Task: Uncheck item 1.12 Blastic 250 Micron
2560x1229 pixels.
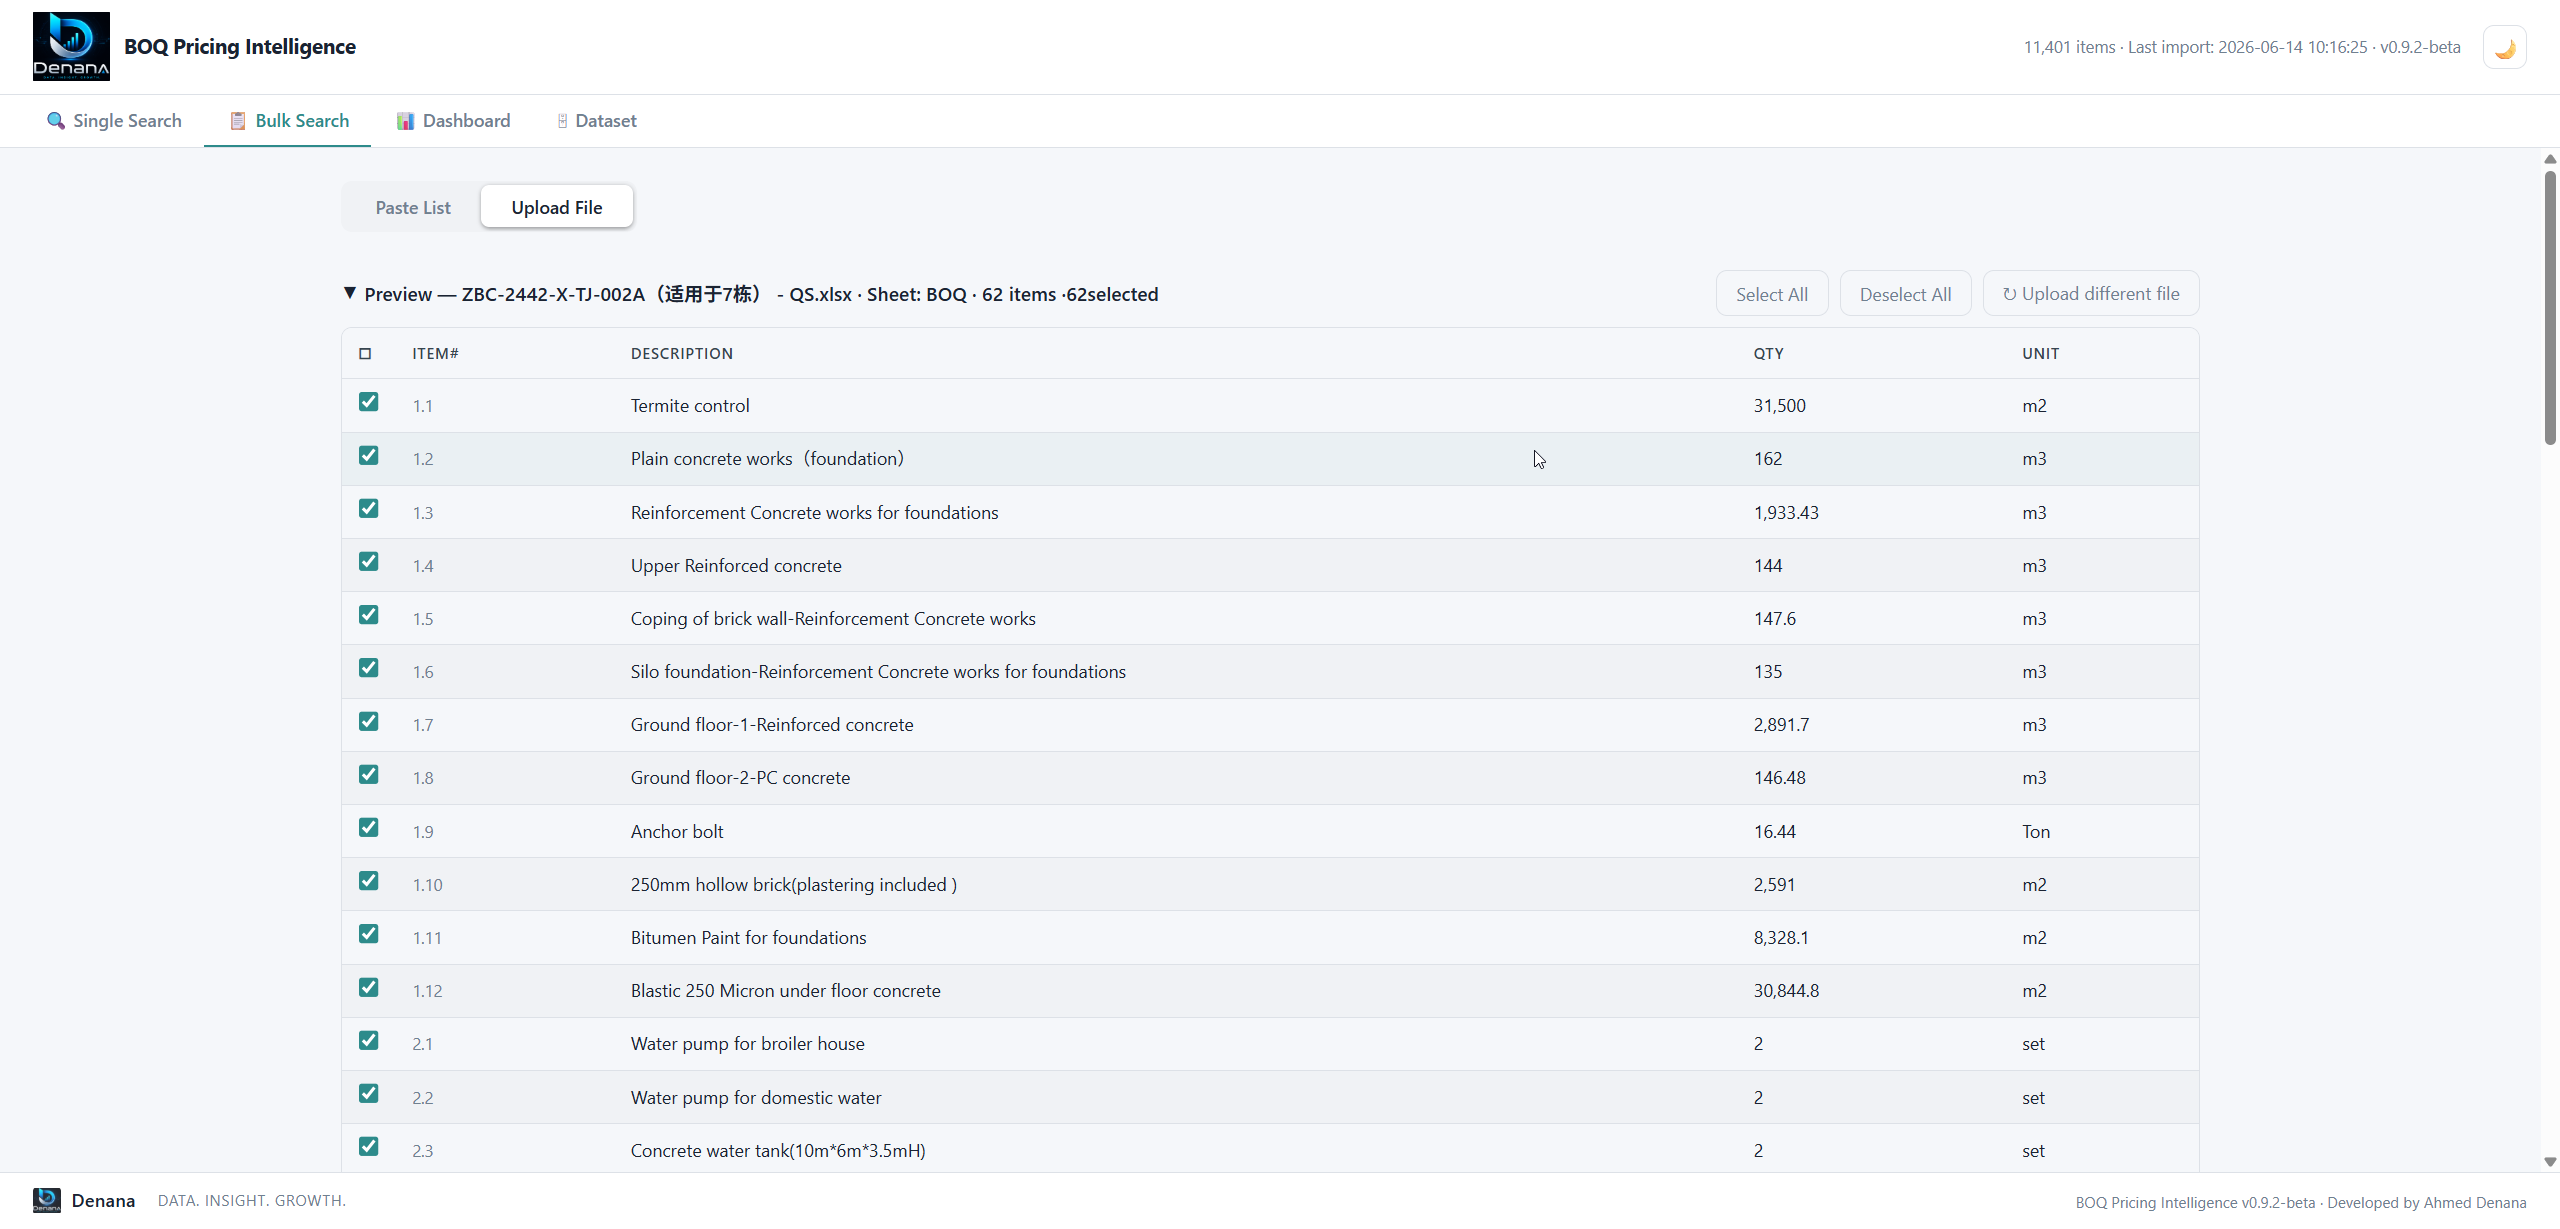Action: pos(369,987)
